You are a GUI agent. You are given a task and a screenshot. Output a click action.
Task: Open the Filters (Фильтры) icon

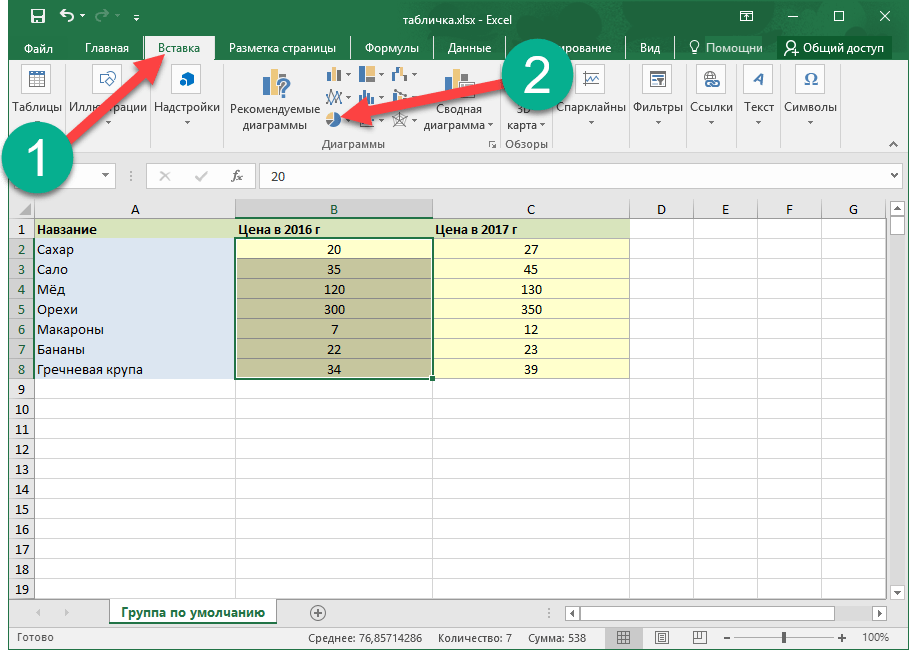(656, 82)
